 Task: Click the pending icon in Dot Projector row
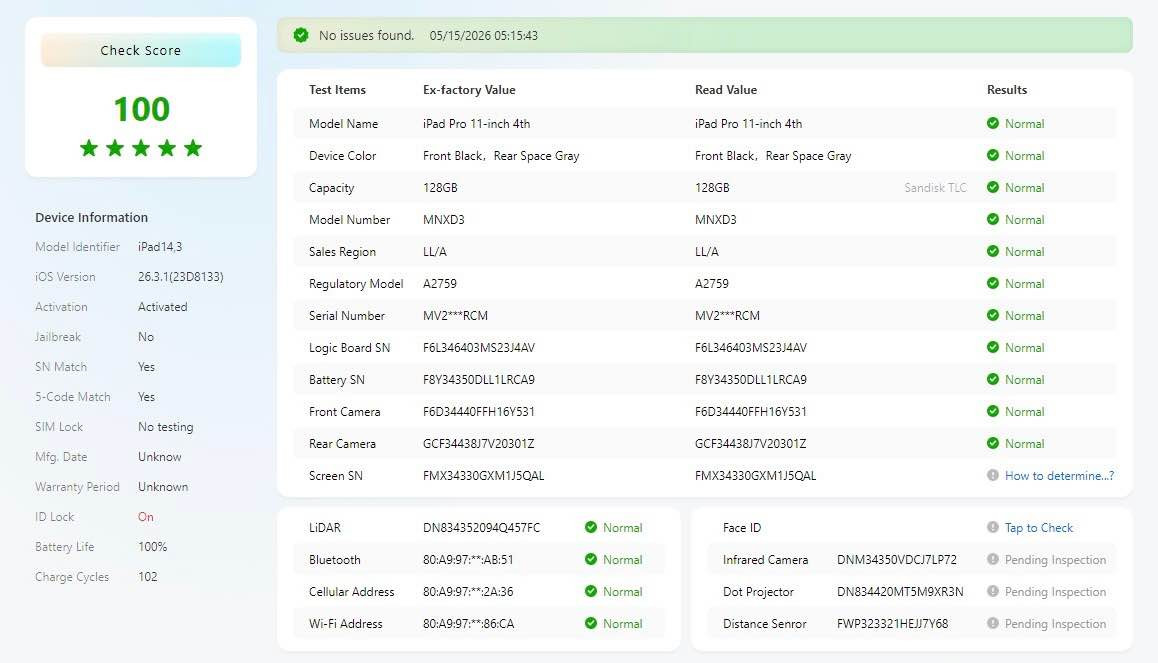coord(993,591)
